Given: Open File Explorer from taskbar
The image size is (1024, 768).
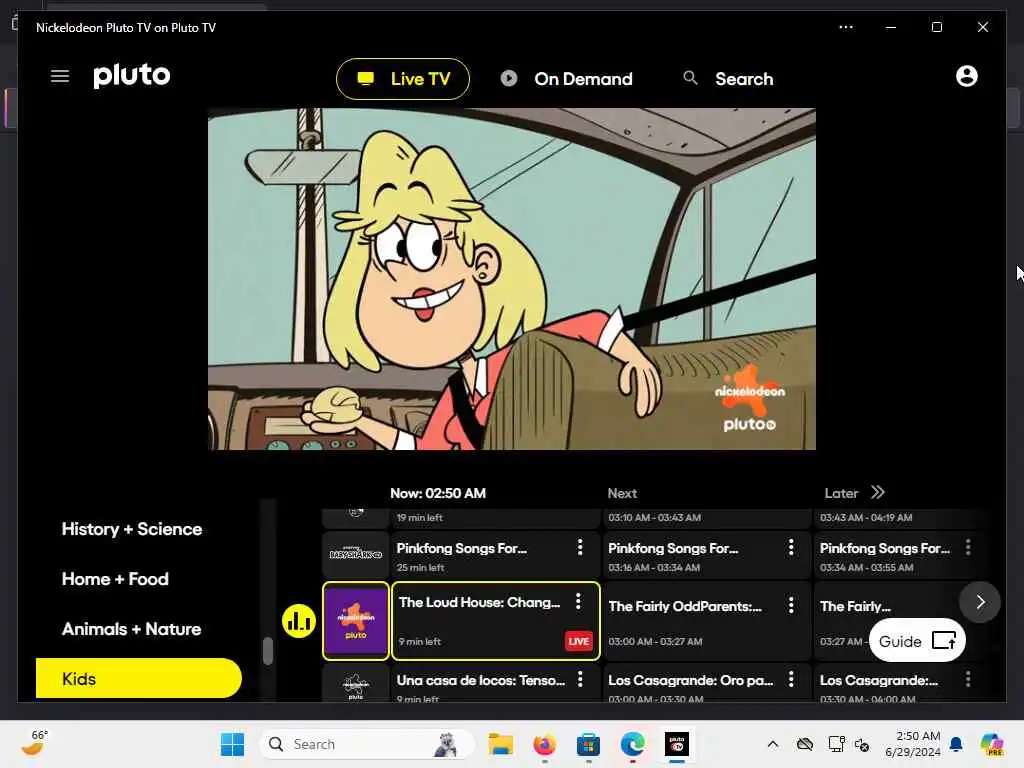Looking at the screenshot, I should (x=501, y=744).
